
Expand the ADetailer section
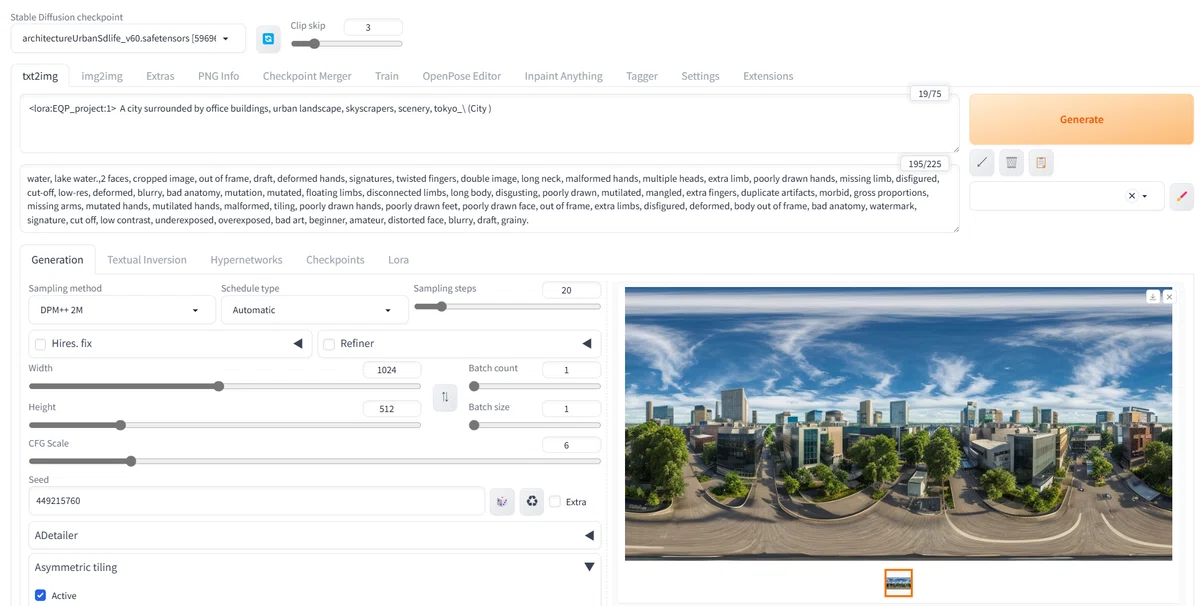(315, 535)
